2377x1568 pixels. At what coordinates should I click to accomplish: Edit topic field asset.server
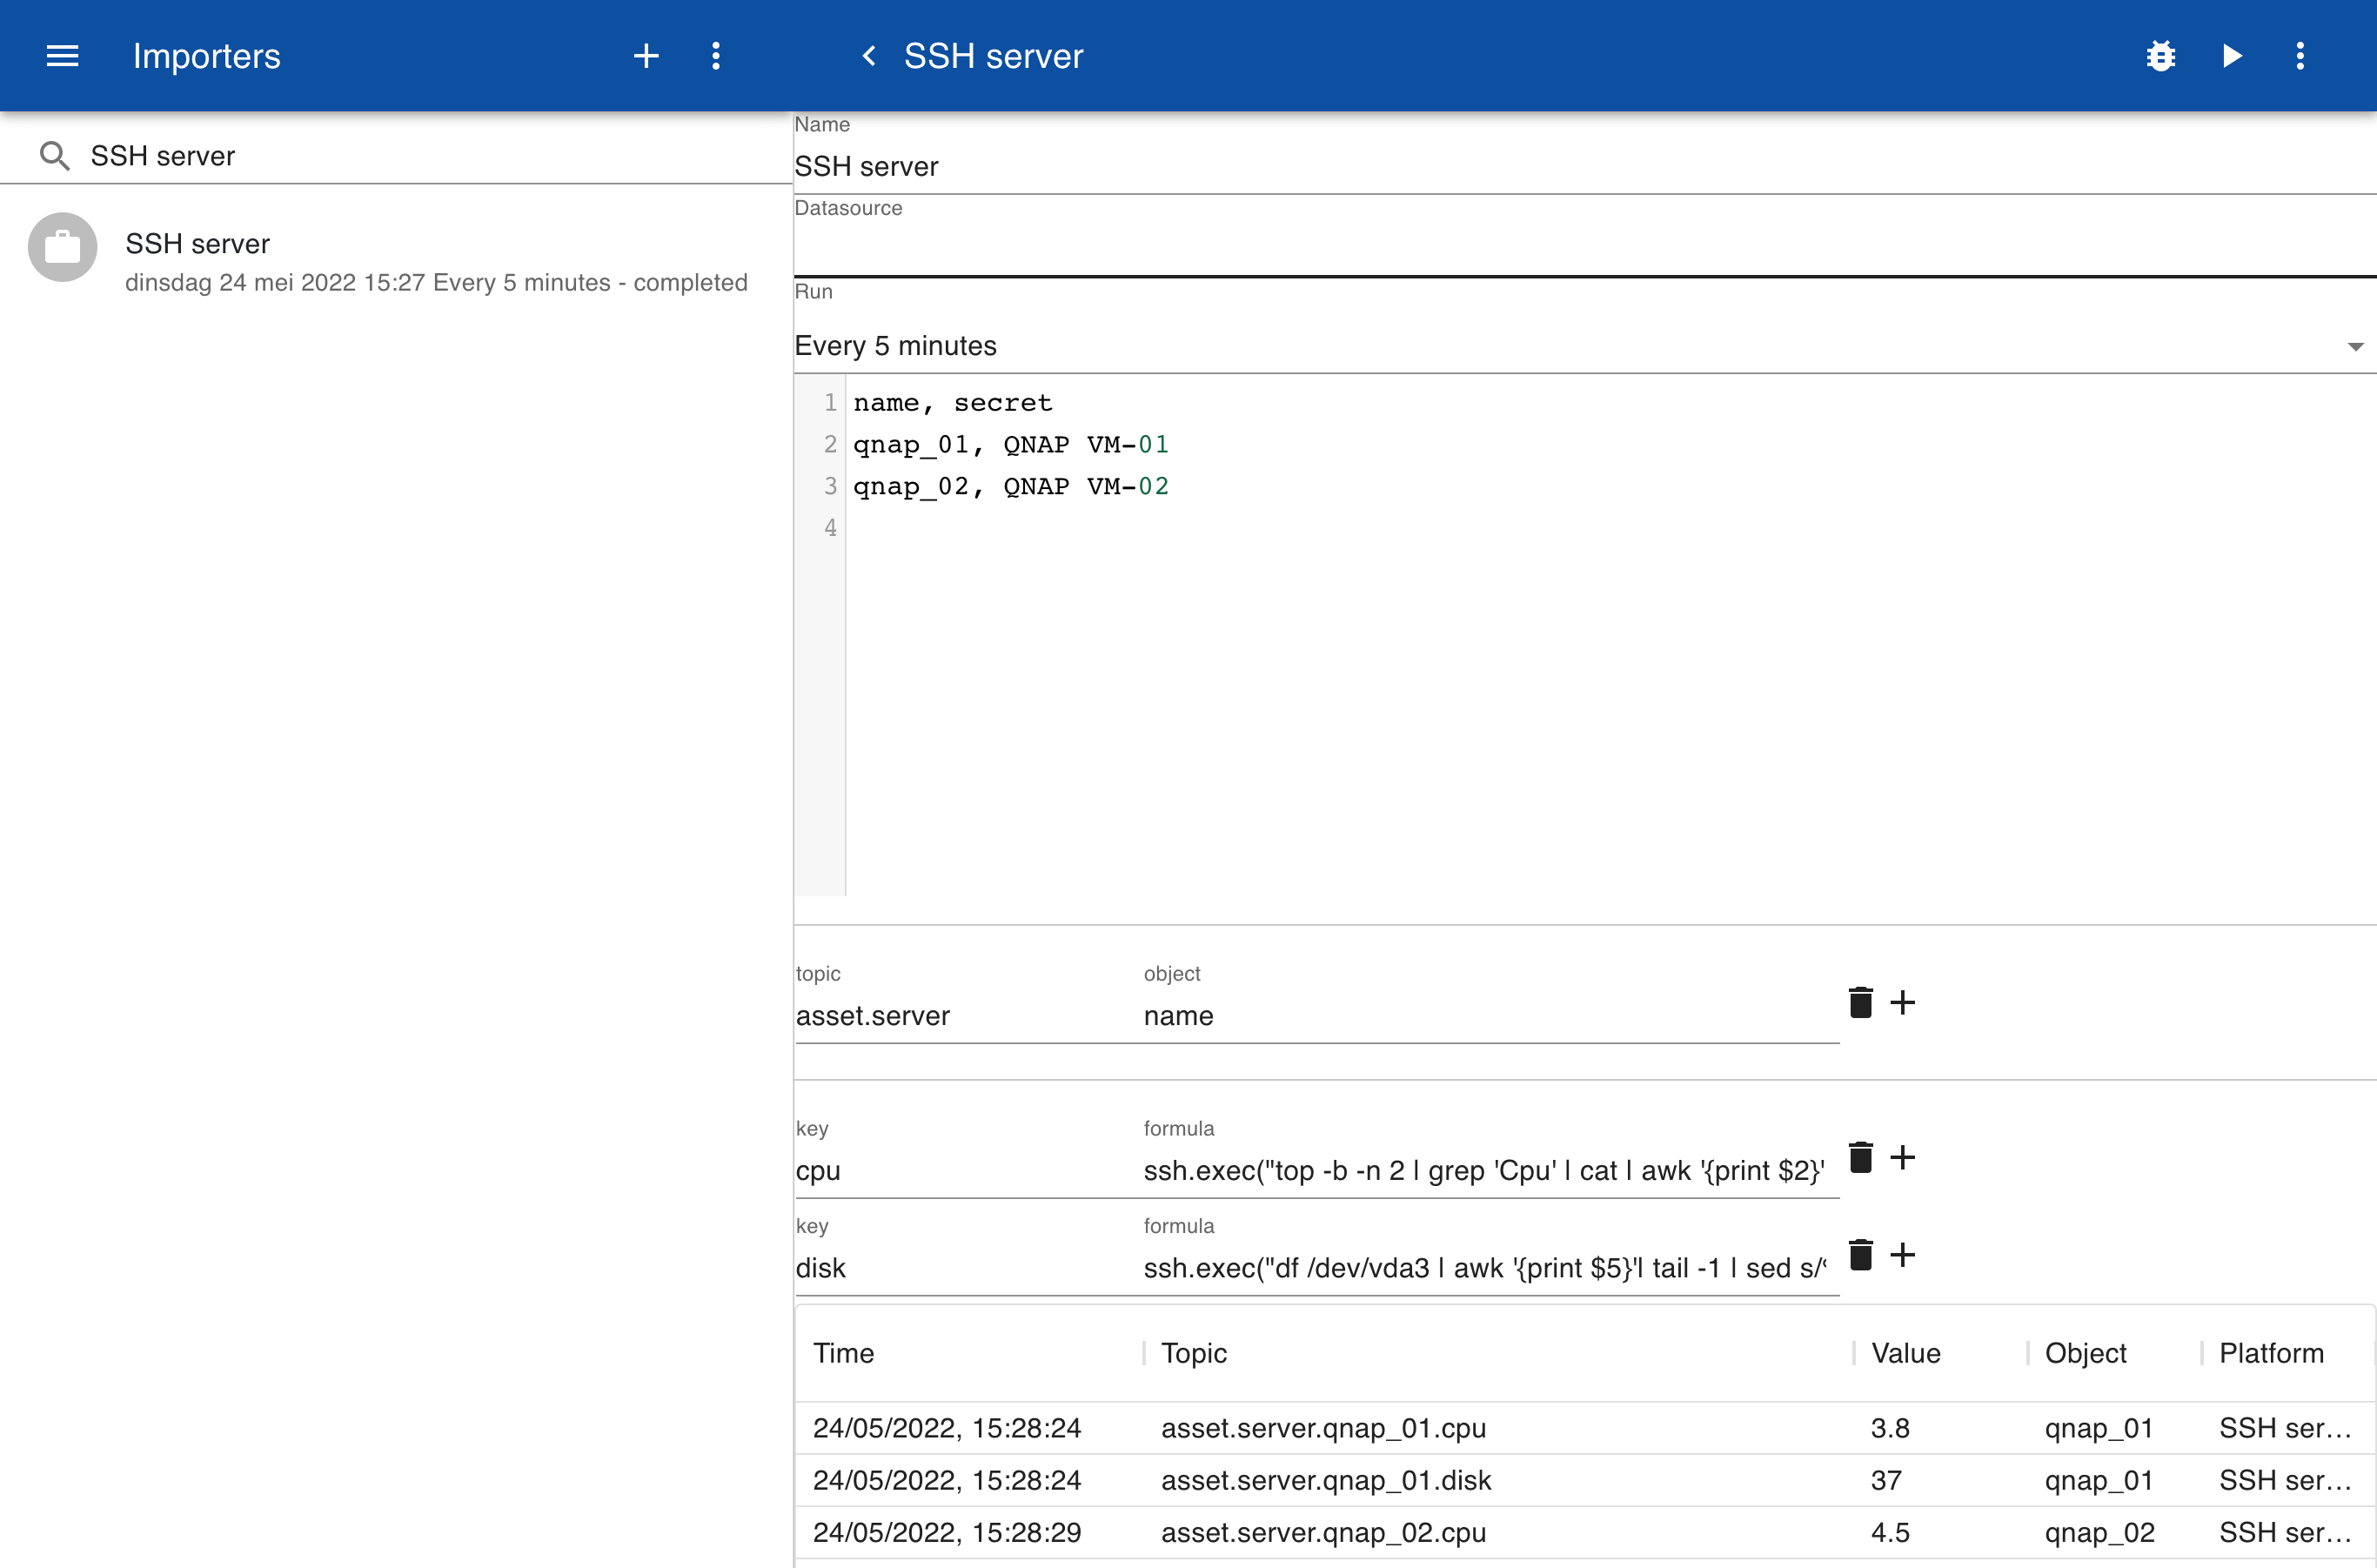962,1016
